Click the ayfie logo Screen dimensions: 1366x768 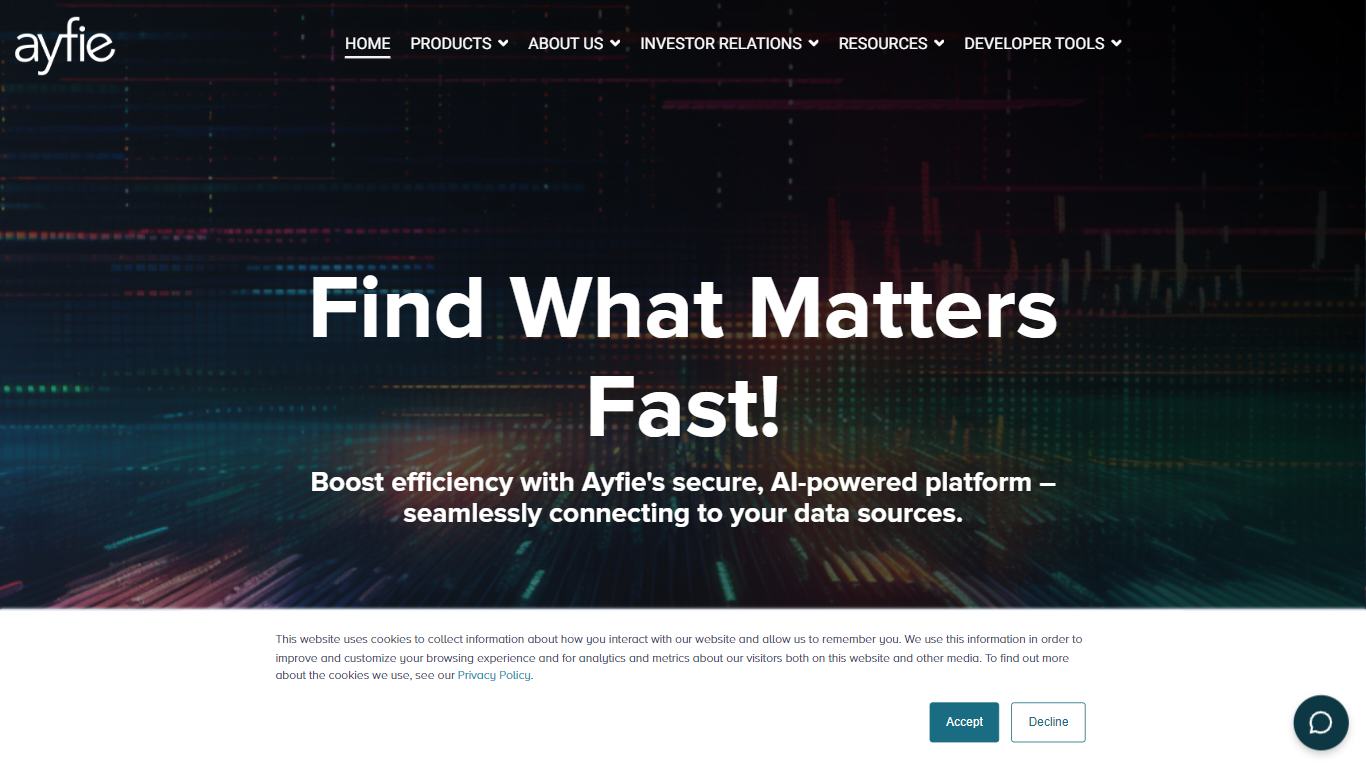click(65, 46)
